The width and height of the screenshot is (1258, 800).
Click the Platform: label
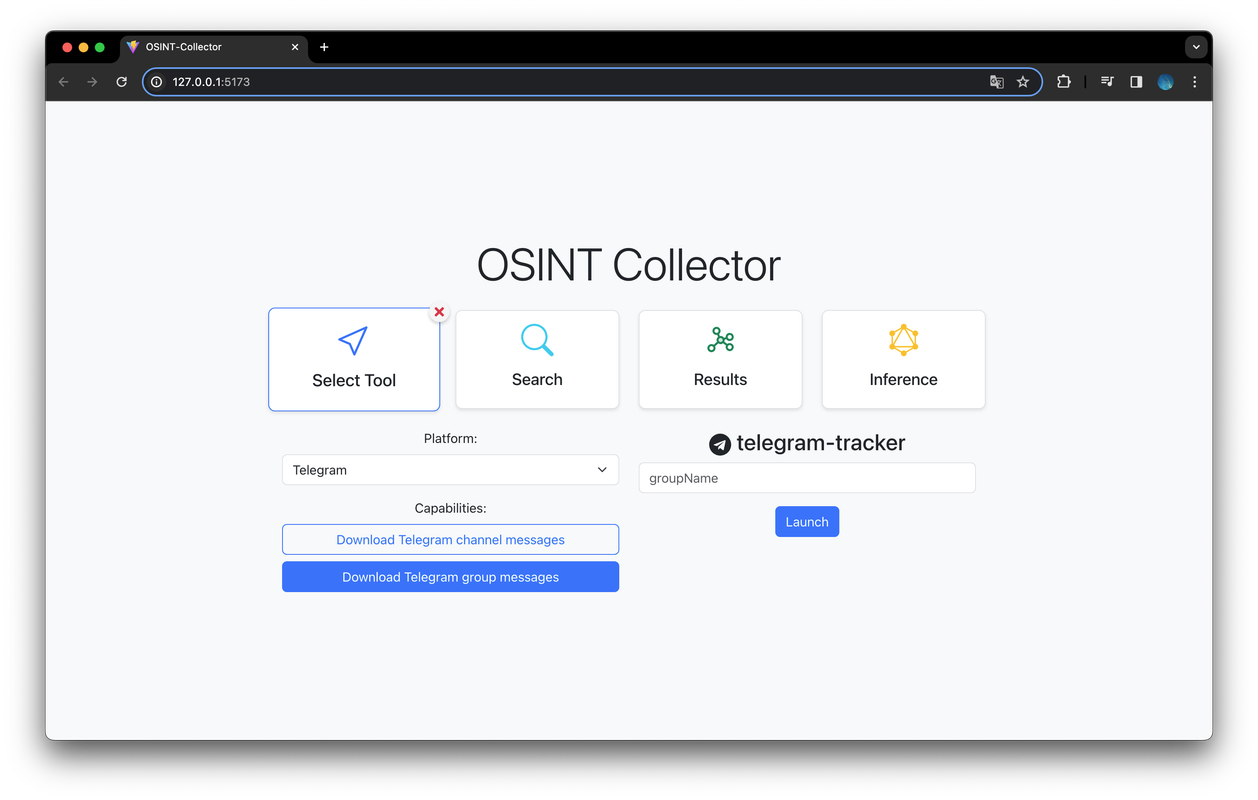tap(450, 438)
